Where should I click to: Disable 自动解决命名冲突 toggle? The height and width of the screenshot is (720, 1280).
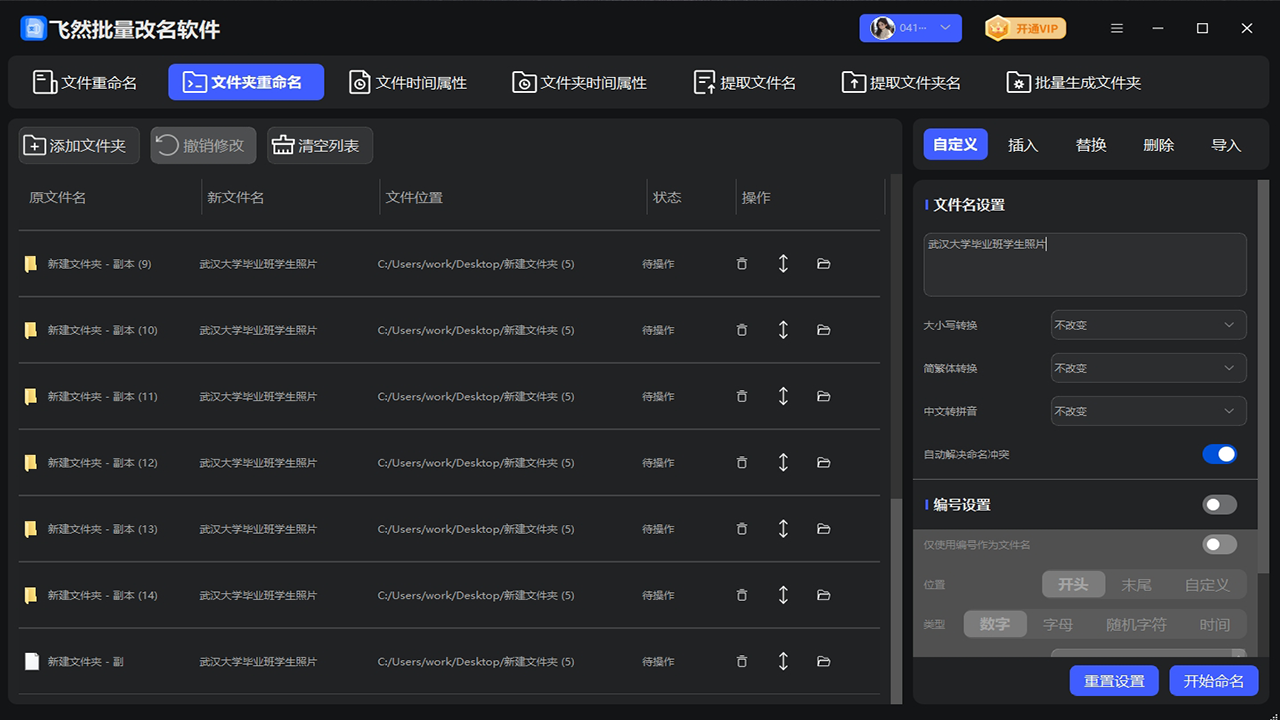pyautogui.click(x=1219, y=453)
